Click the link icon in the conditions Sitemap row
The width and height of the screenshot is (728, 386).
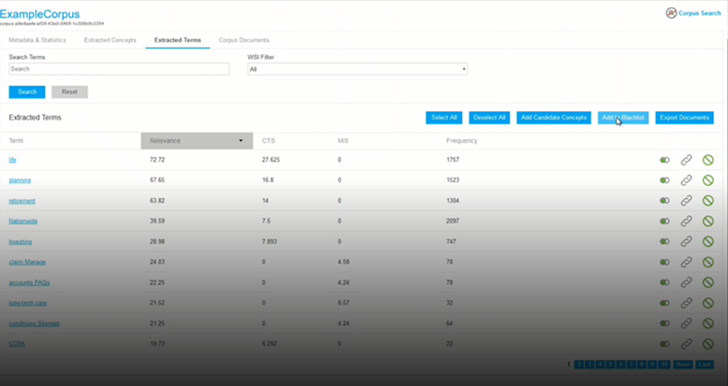tap(686, 323)
